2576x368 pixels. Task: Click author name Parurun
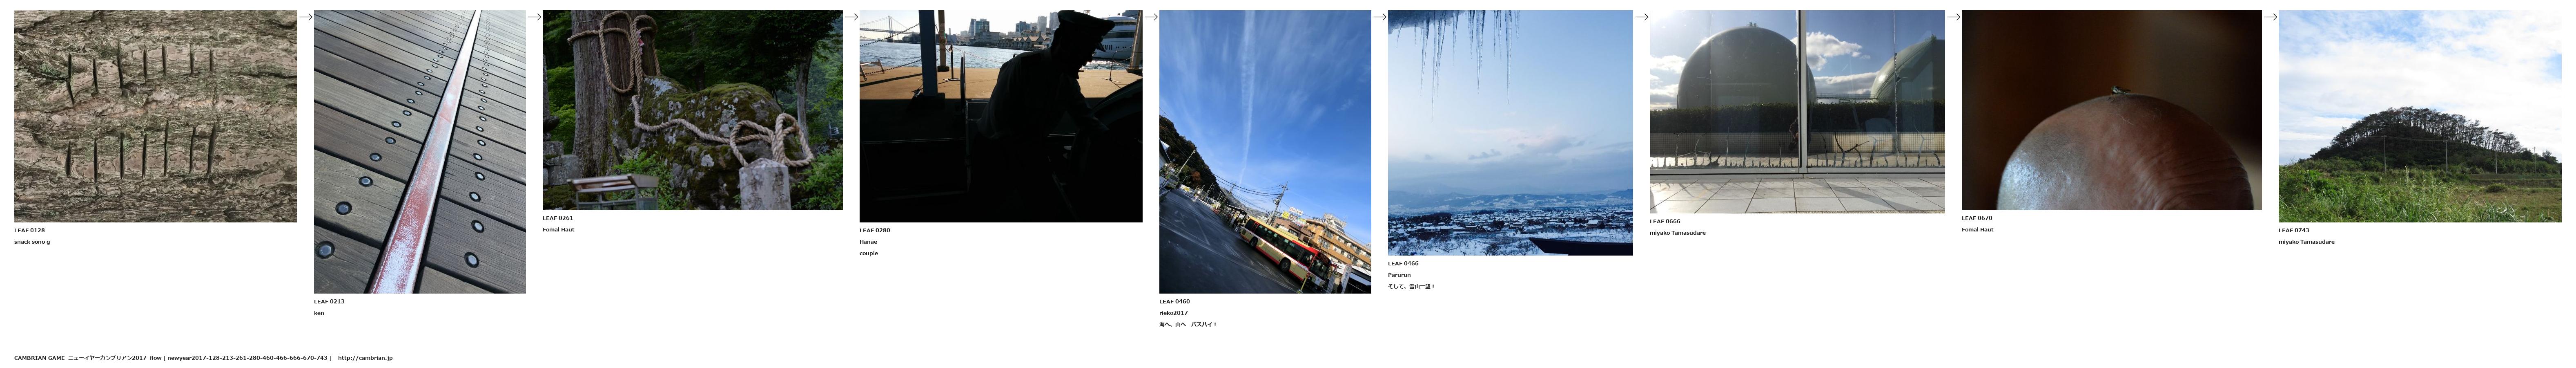[1399, 275]
